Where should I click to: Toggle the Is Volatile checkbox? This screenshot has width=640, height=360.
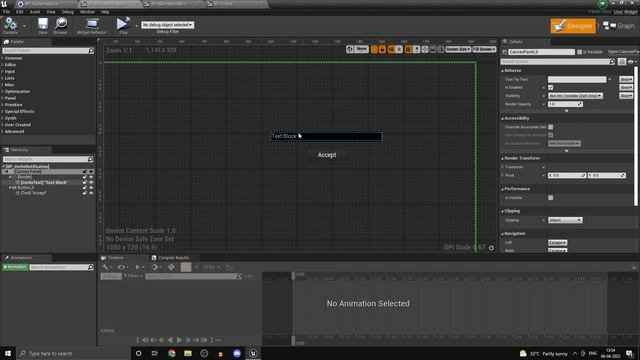[551, 198]
